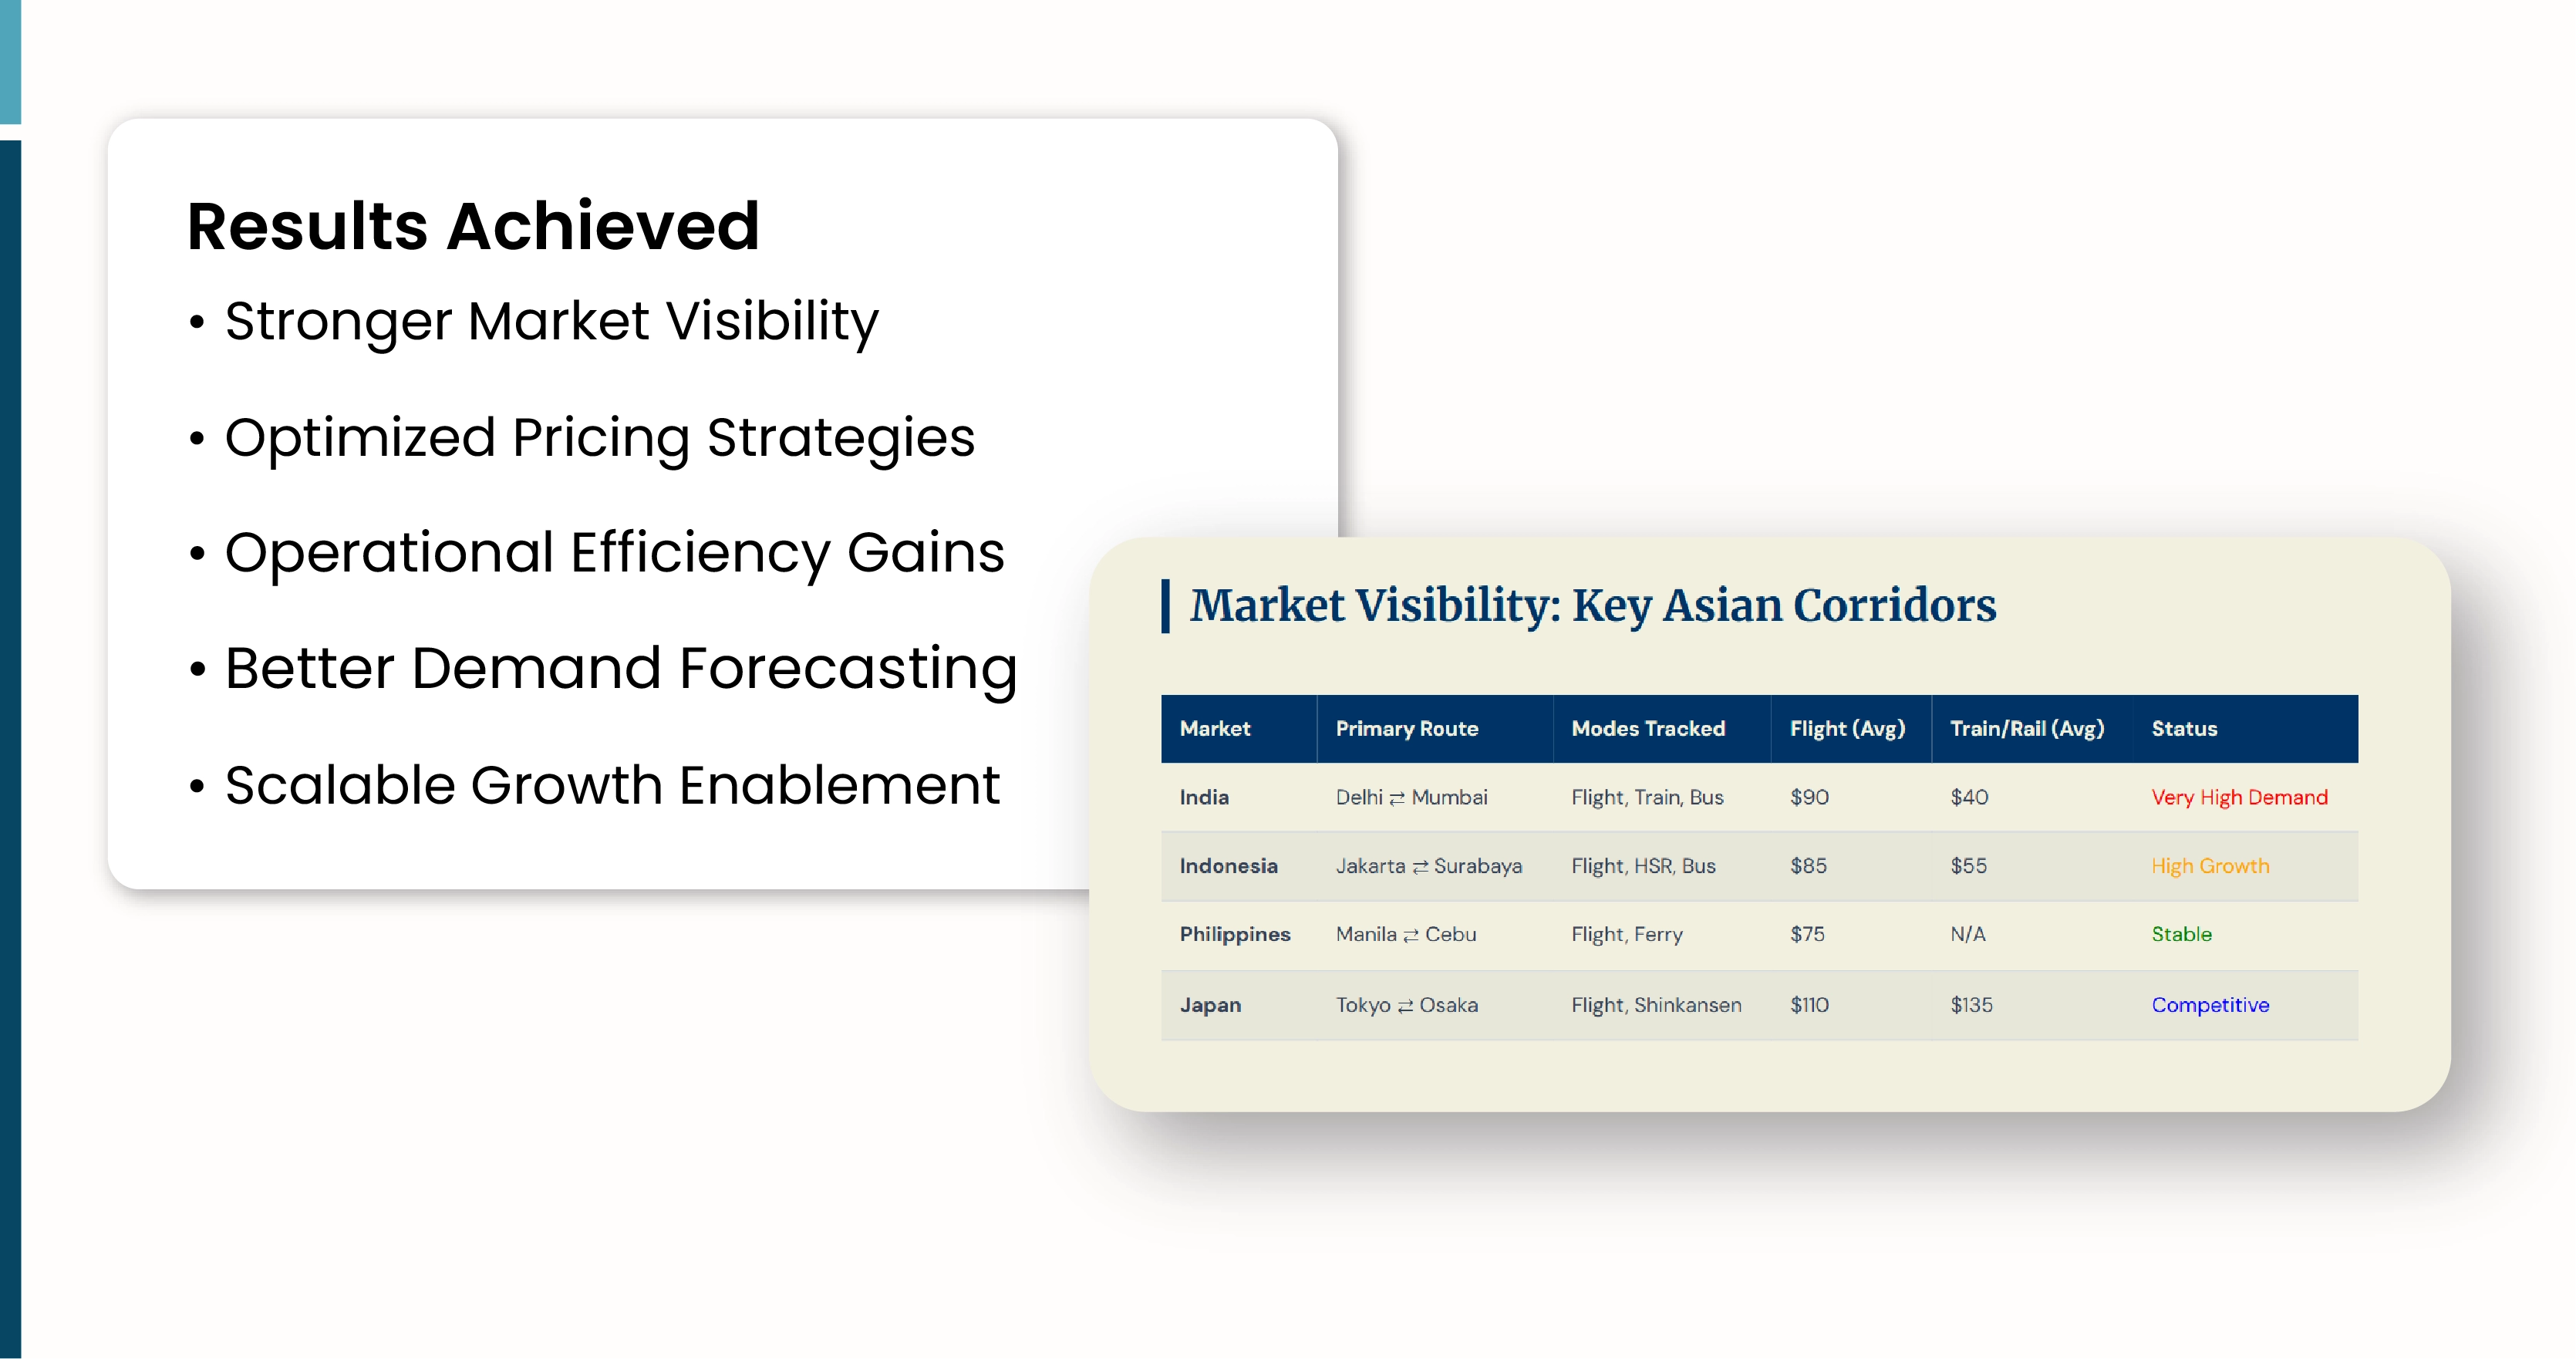This screenshot has width=2576, height=1359.
Task: Click the Market Visibility: Key Asian Corridors title
Action: [1592, 605]
